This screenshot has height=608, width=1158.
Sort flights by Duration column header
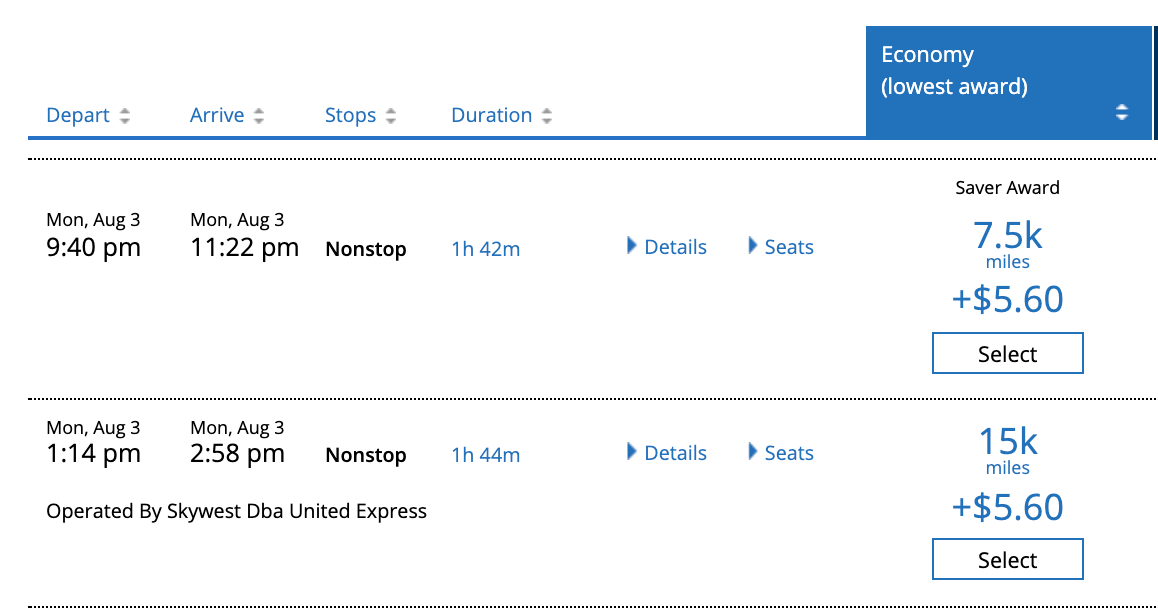491,115
